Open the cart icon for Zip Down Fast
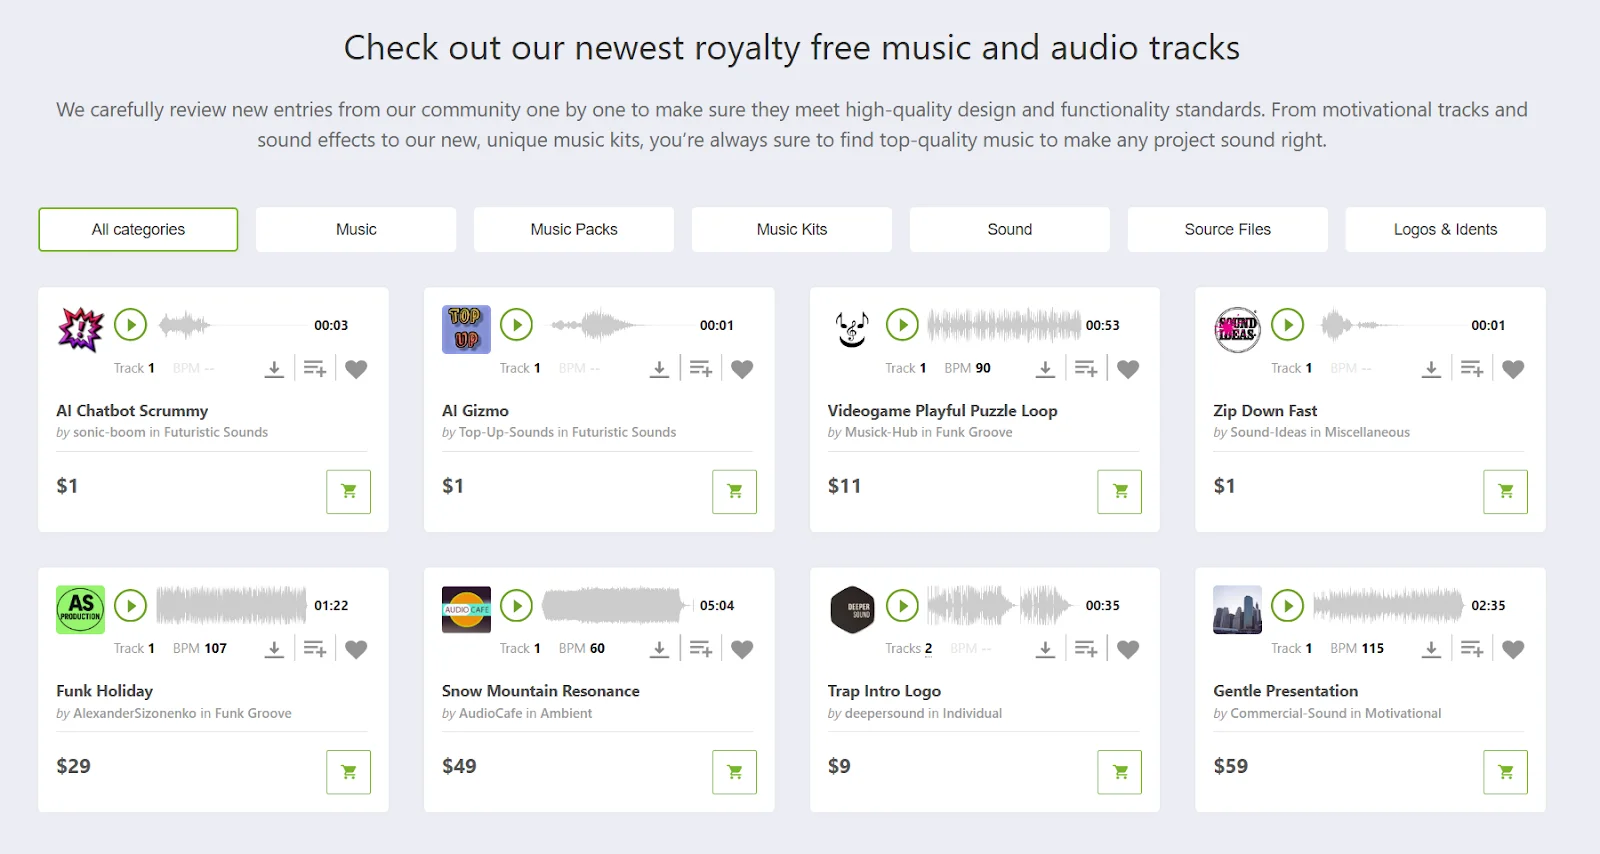 coord(1505,491)
